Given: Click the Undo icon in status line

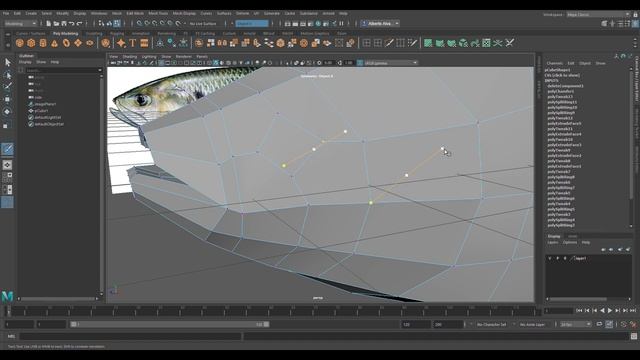Looking at the screenshot, I should pos(72,24).
